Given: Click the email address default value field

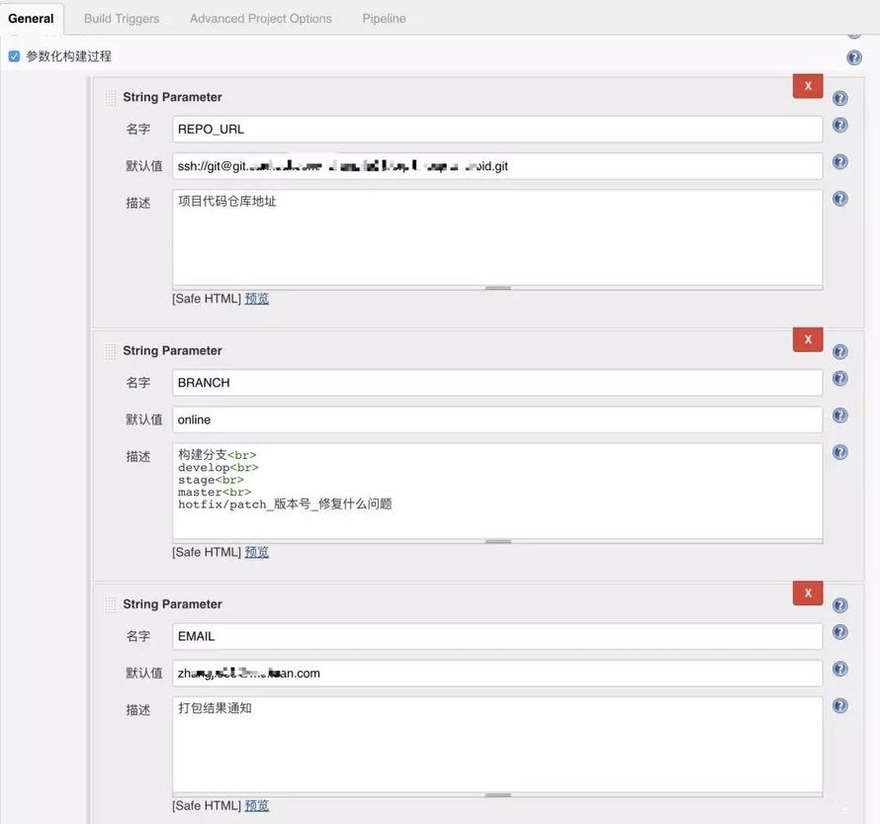Looking at the screenshot, I should coord(497,673).
